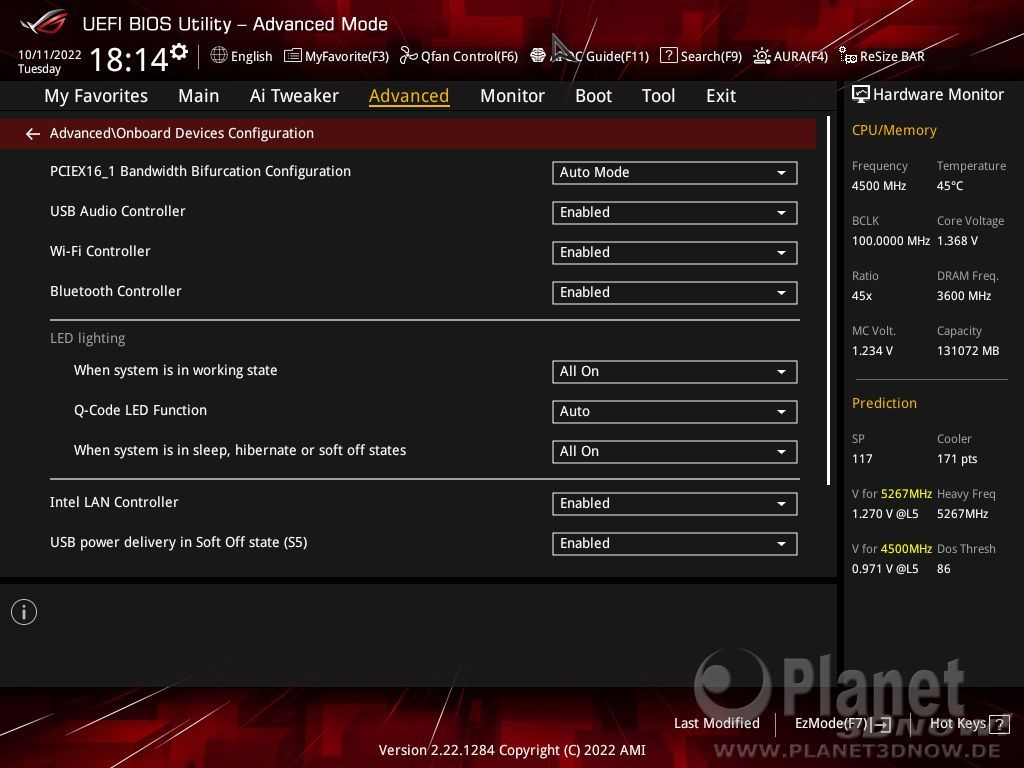Click the 18:14 clock display
This screenshot has width=1024, height=768.
(x=129, y=60)
